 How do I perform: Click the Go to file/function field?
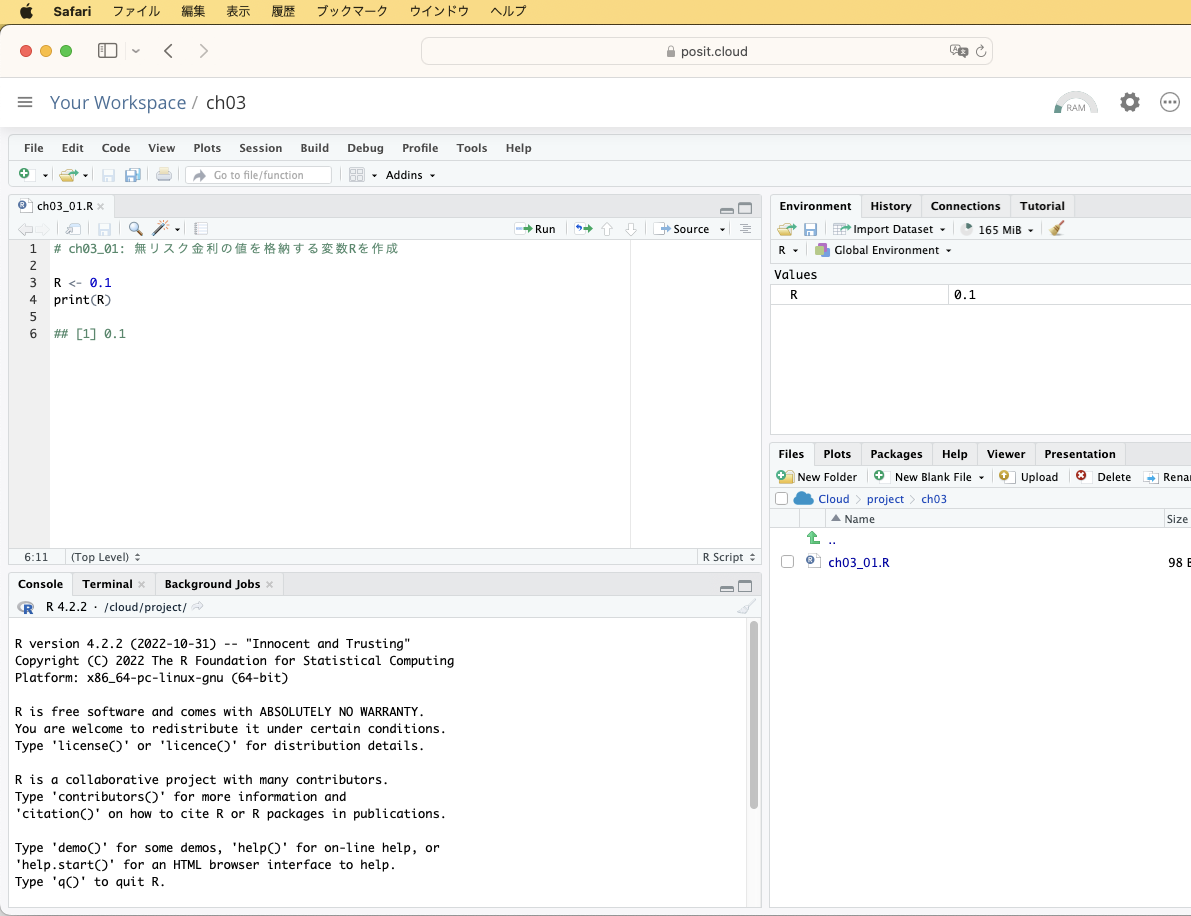(x=258, y=175)
